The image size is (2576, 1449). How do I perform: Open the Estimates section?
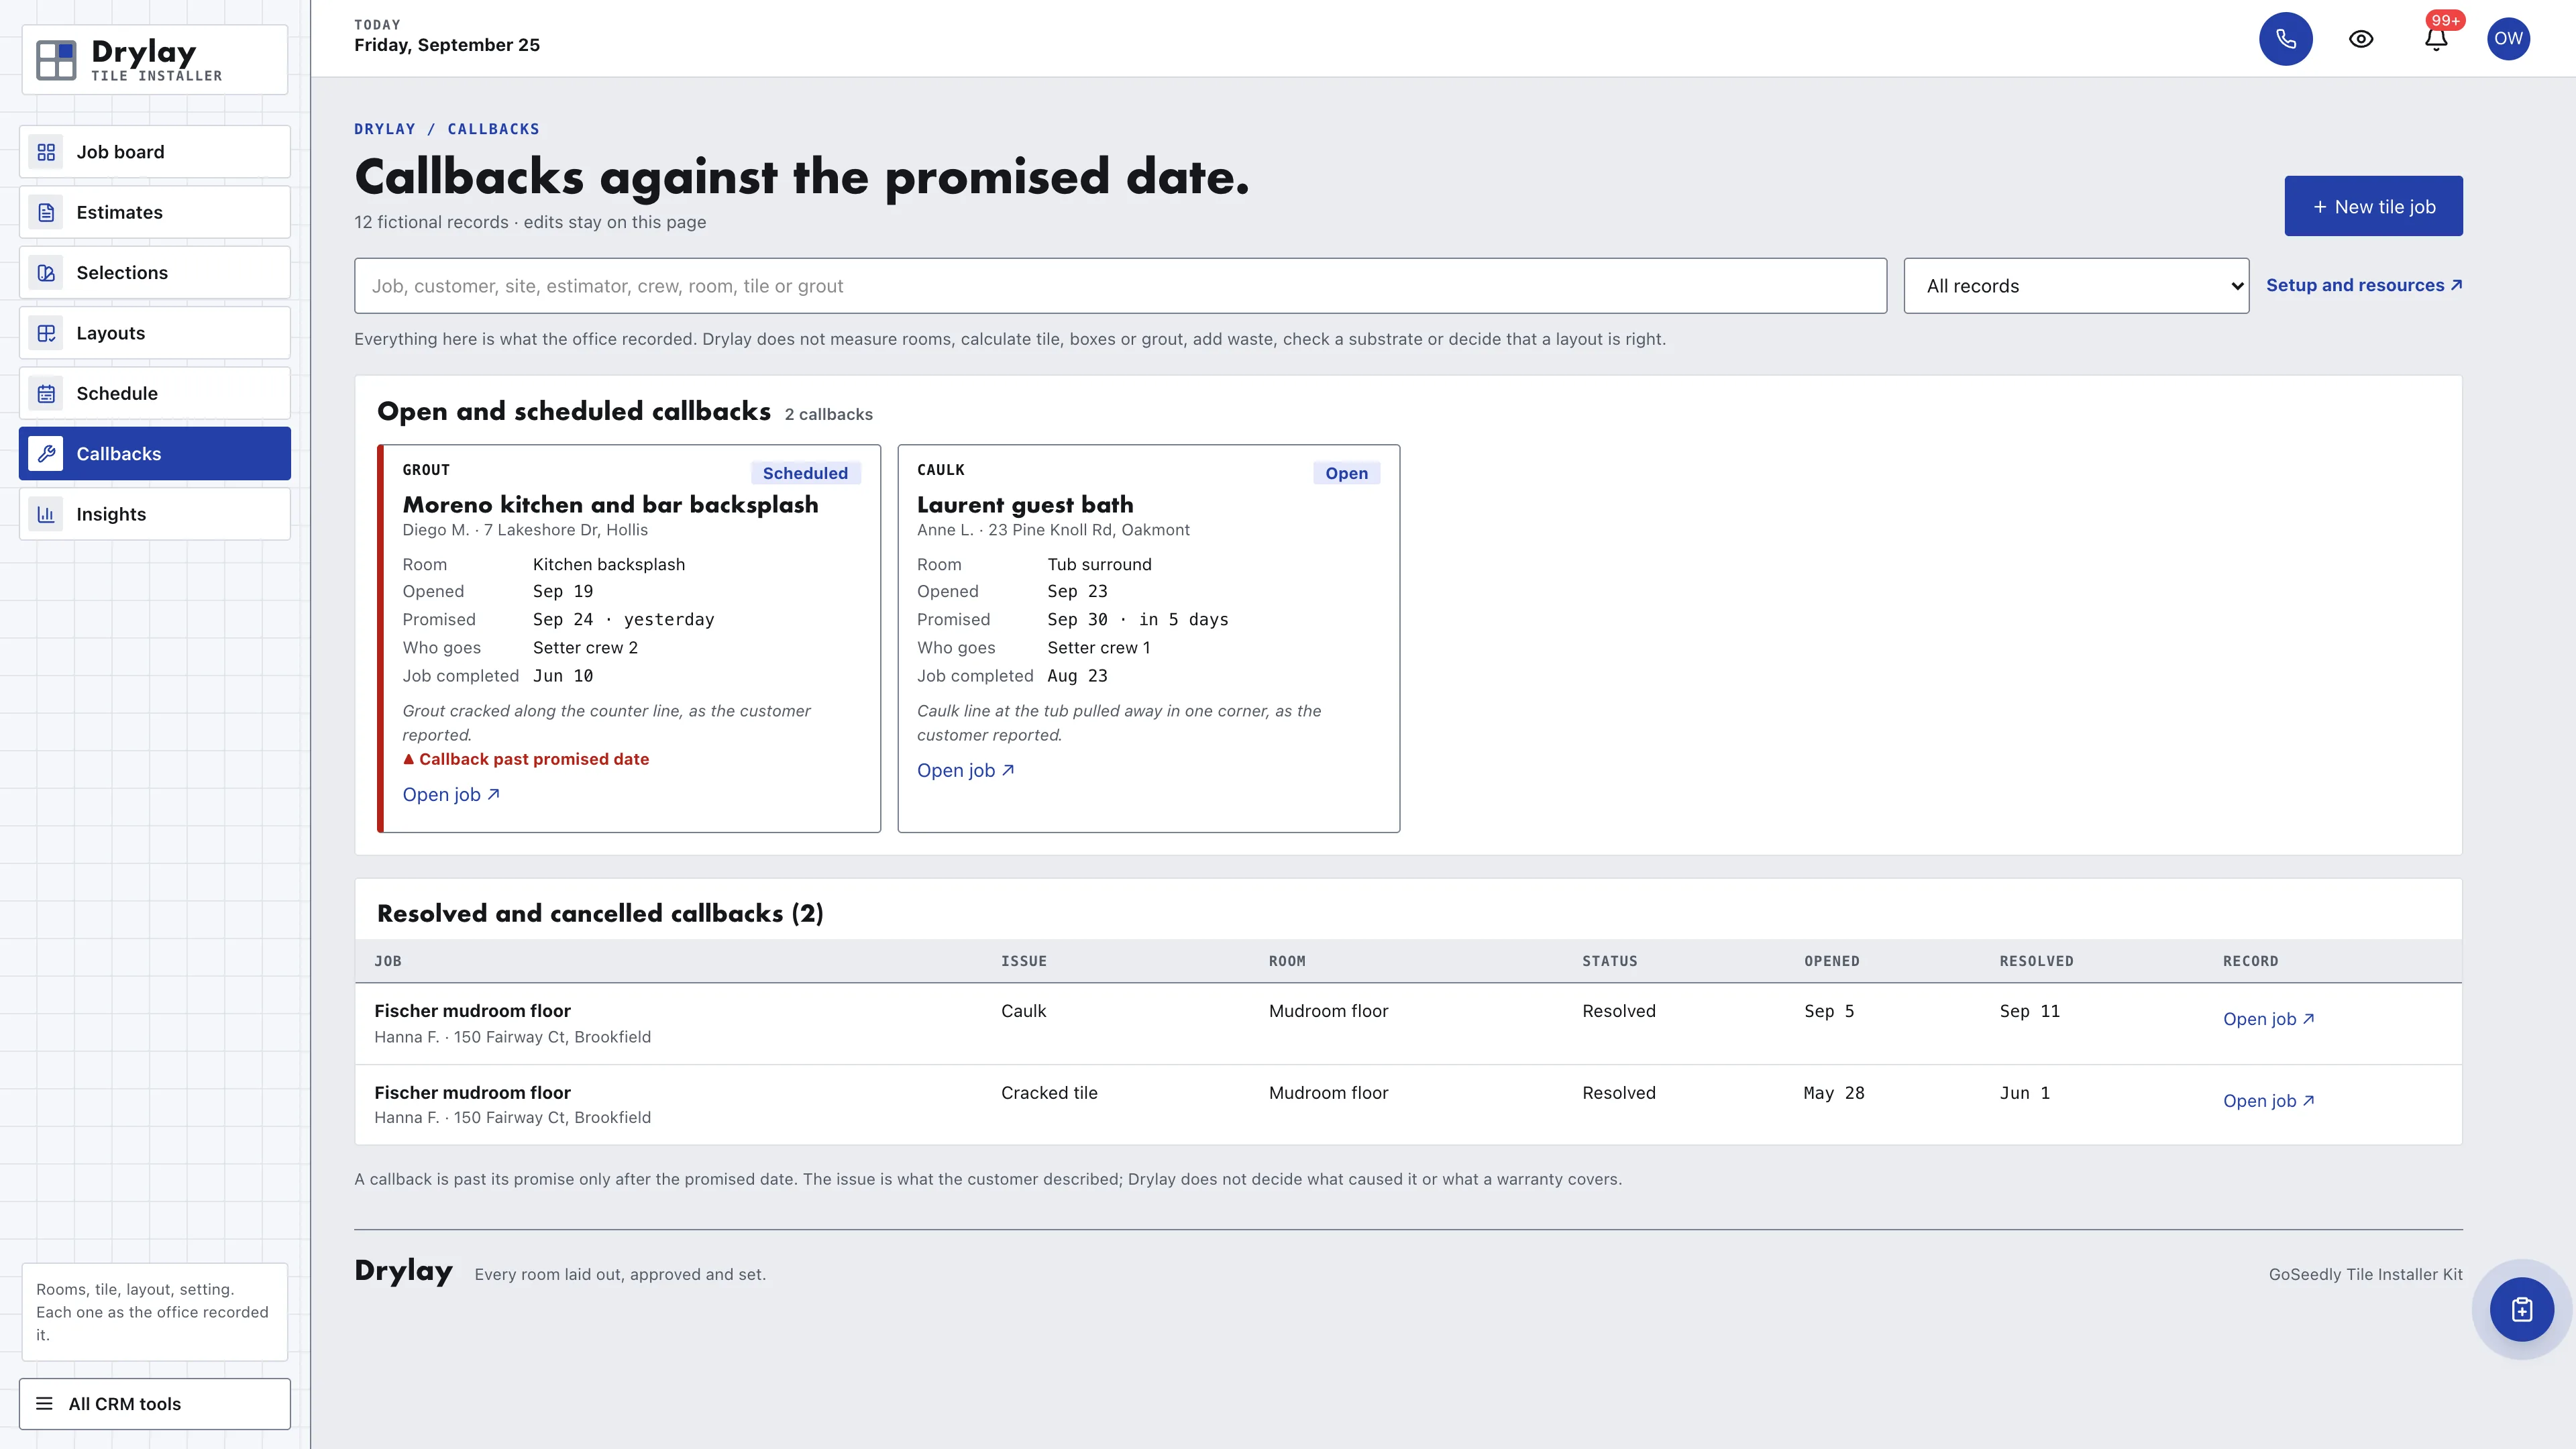click(155, 212)
